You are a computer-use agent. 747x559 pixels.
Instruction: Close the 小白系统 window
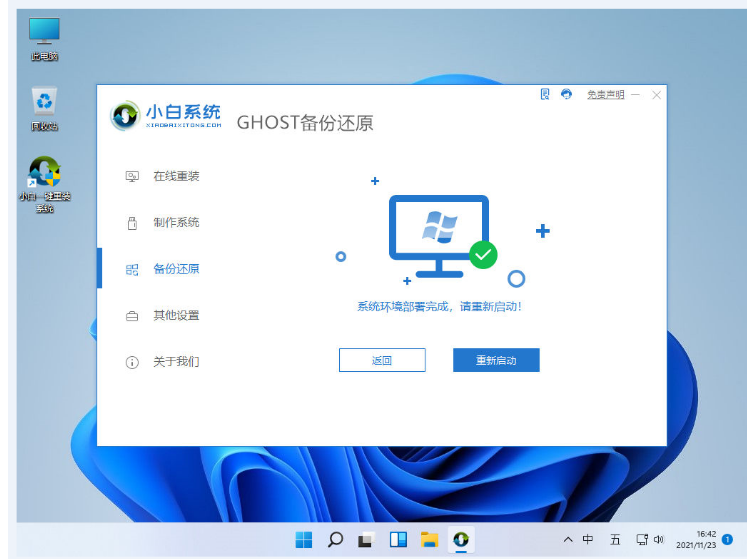656,95
